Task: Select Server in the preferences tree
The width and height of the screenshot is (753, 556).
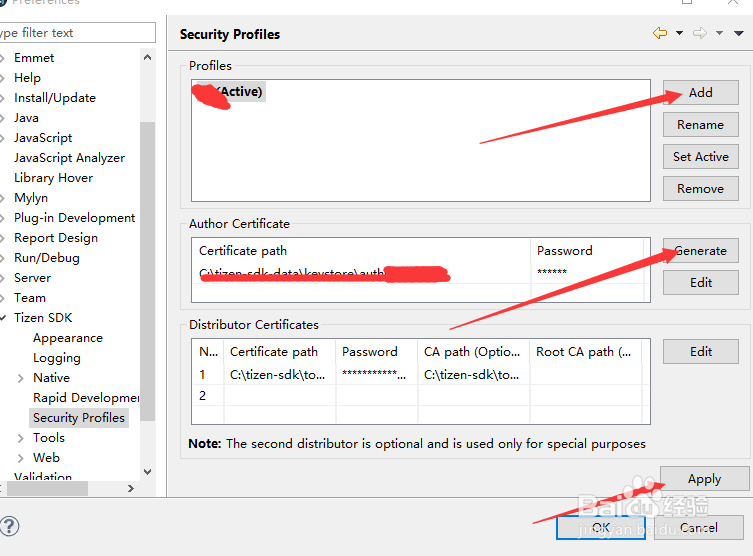Action: click(x=32, y=278)
